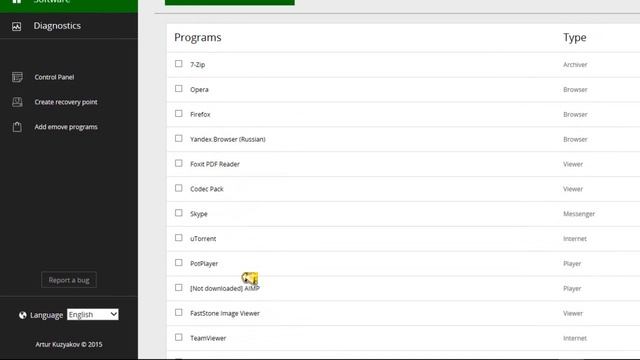Click the Create recovery point icon
The width and height of the screenshot is (640, 360).
pos(17,102)
